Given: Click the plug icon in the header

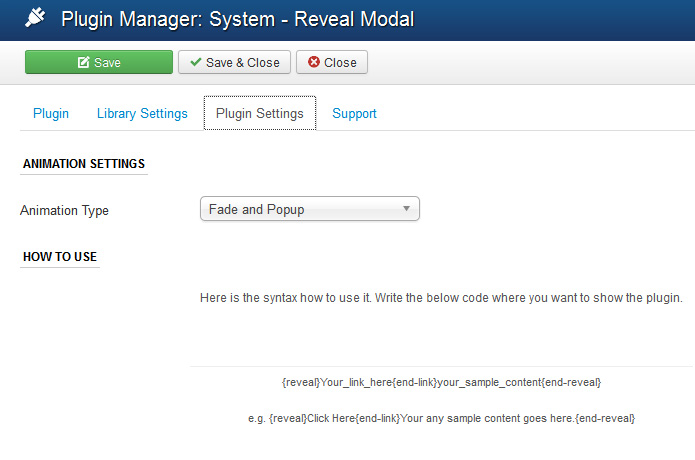Looking at the screenshot, I should point(35,18).
